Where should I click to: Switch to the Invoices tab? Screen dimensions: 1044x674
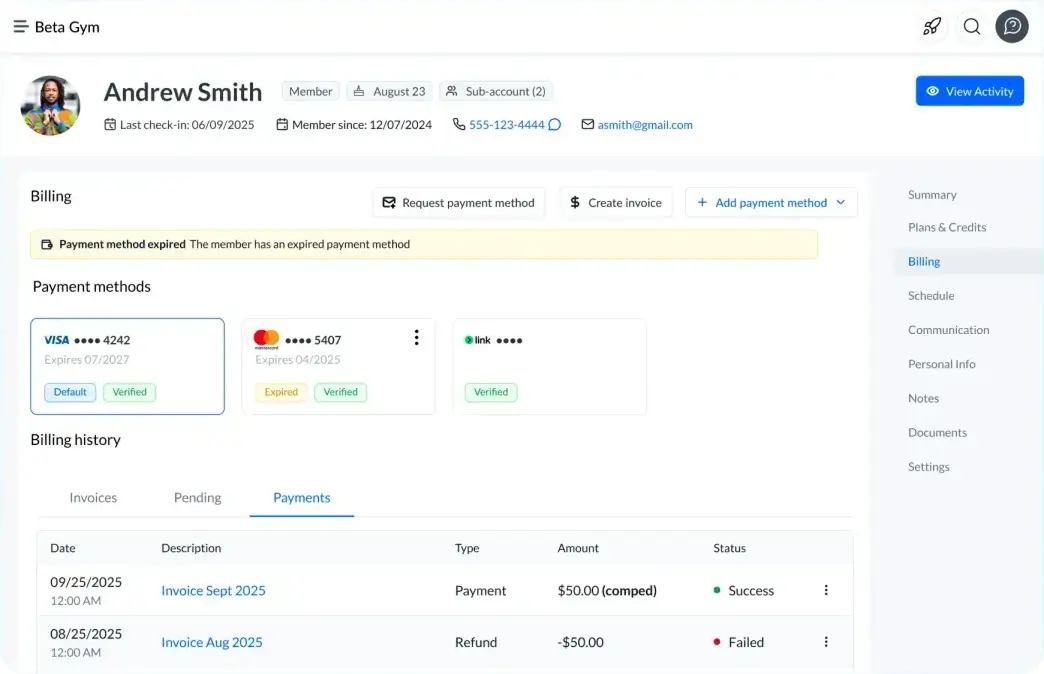point(93,497)
